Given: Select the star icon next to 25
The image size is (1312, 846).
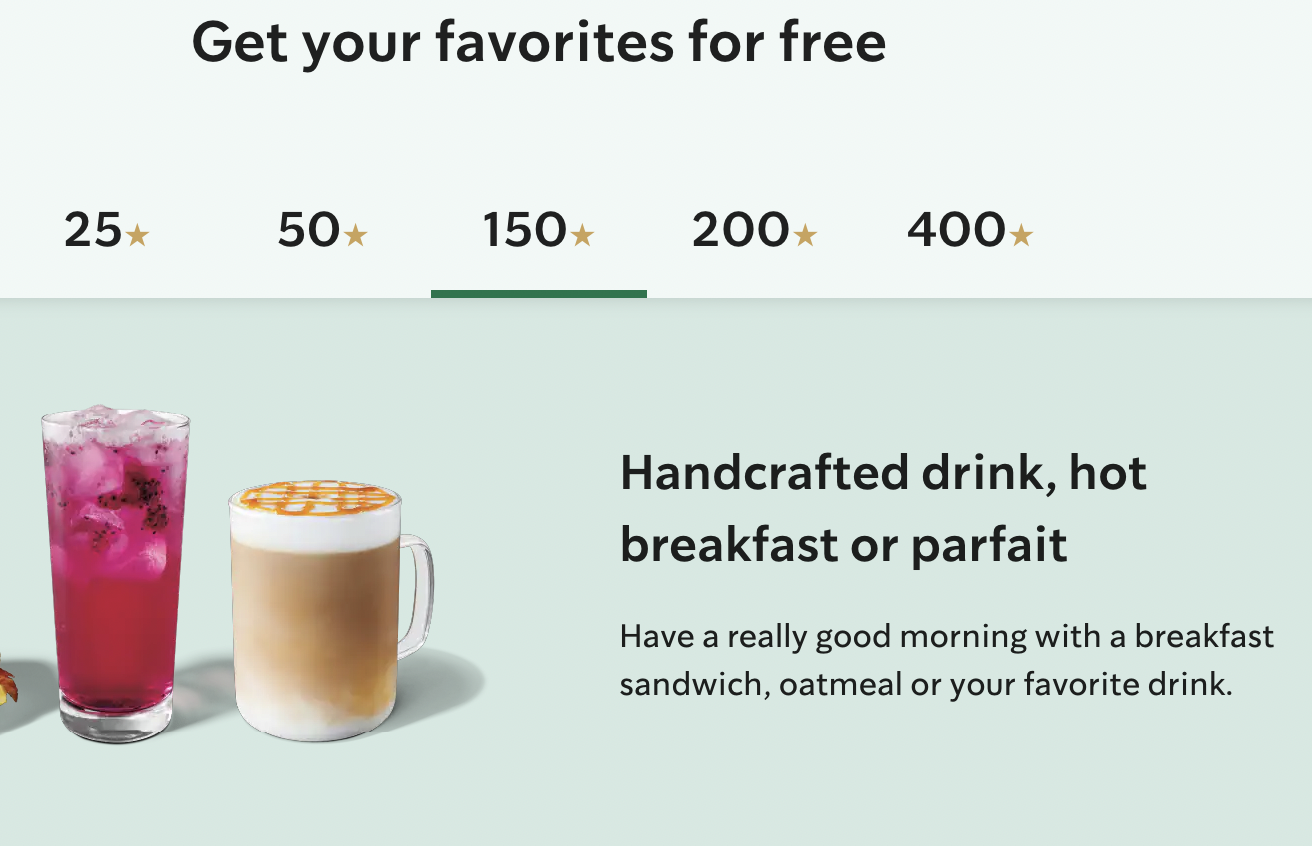Looking at the screenshot, I should (x=138, y=235).
